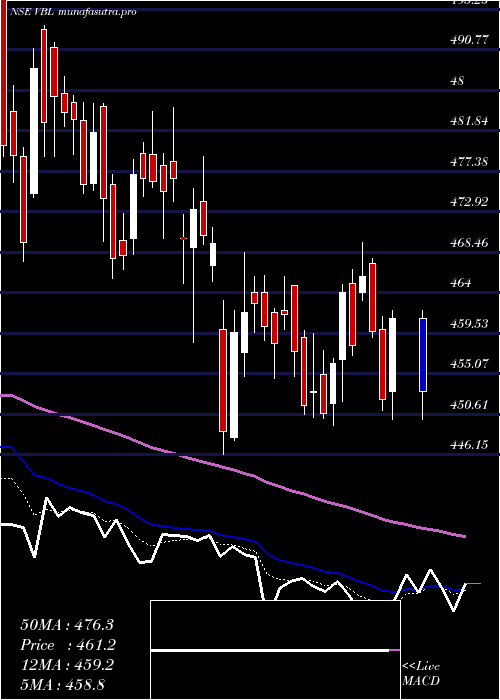Click inside the MACD histogram box
The height and width of the screenshot is (700, 500).
275,650
